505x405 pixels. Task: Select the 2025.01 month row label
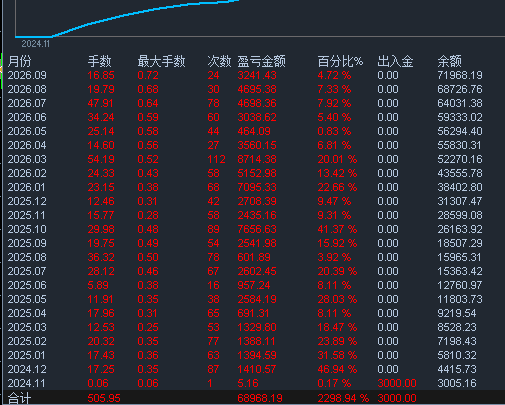[x=26, y=355]
